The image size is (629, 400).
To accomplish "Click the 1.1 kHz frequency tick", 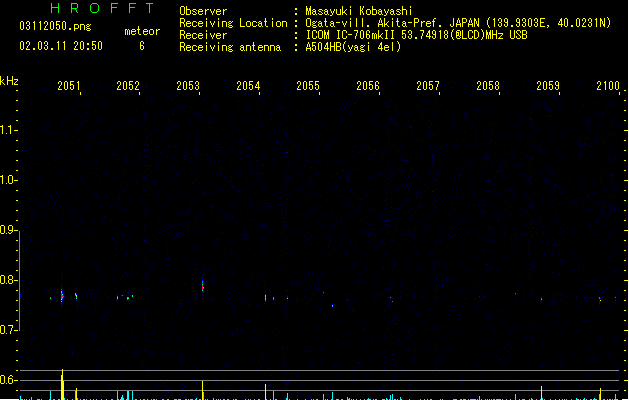I will point(8,130).
